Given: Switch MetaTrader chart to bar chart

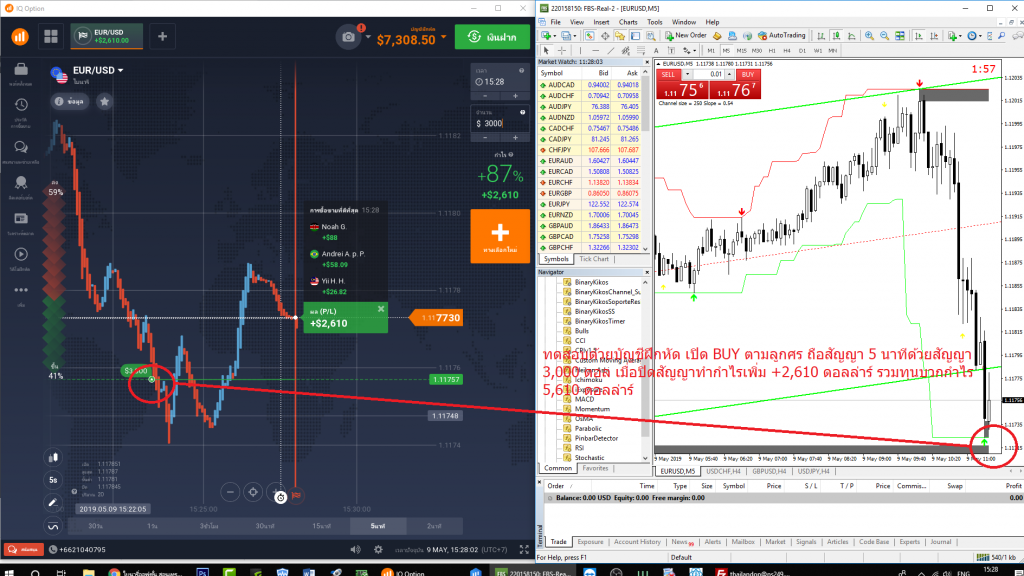Looking at the screenshot, I should click(x=821, y=36).
